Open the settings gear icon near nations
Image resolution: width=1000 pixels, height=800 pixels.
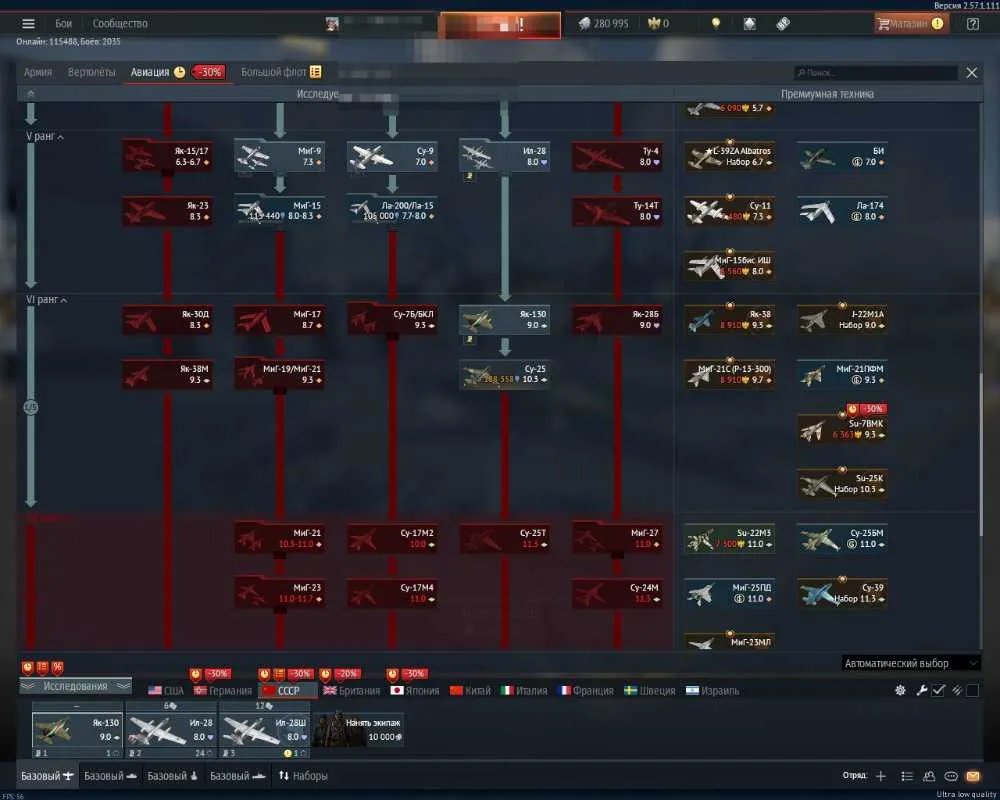(x=900, y=690)
